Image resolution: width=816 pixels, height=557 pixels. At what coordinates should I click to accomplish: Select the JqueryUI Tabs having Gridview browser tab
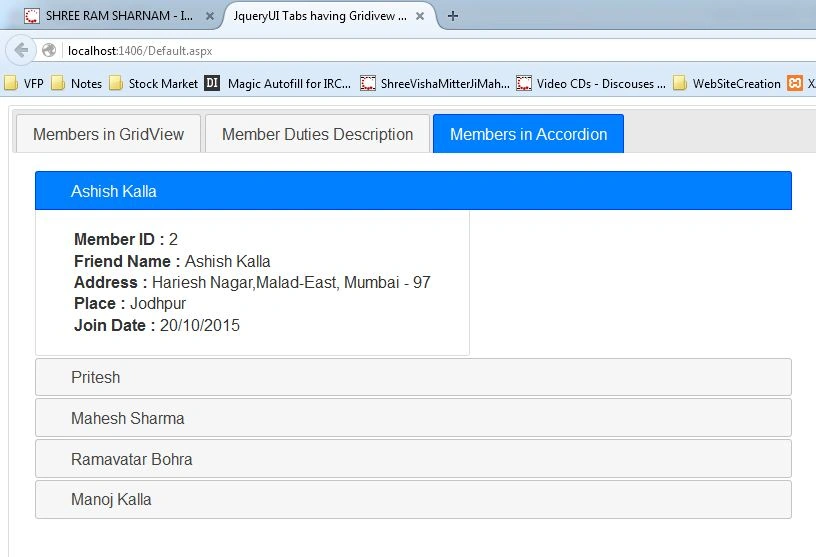click(328, 16)
